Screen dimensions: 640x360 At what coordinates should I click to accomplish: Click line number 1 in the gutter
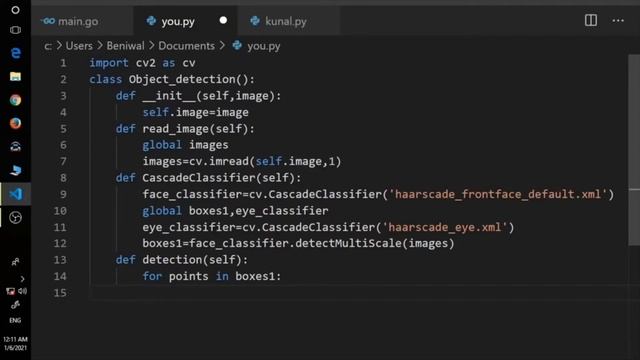tap(63, 63)
